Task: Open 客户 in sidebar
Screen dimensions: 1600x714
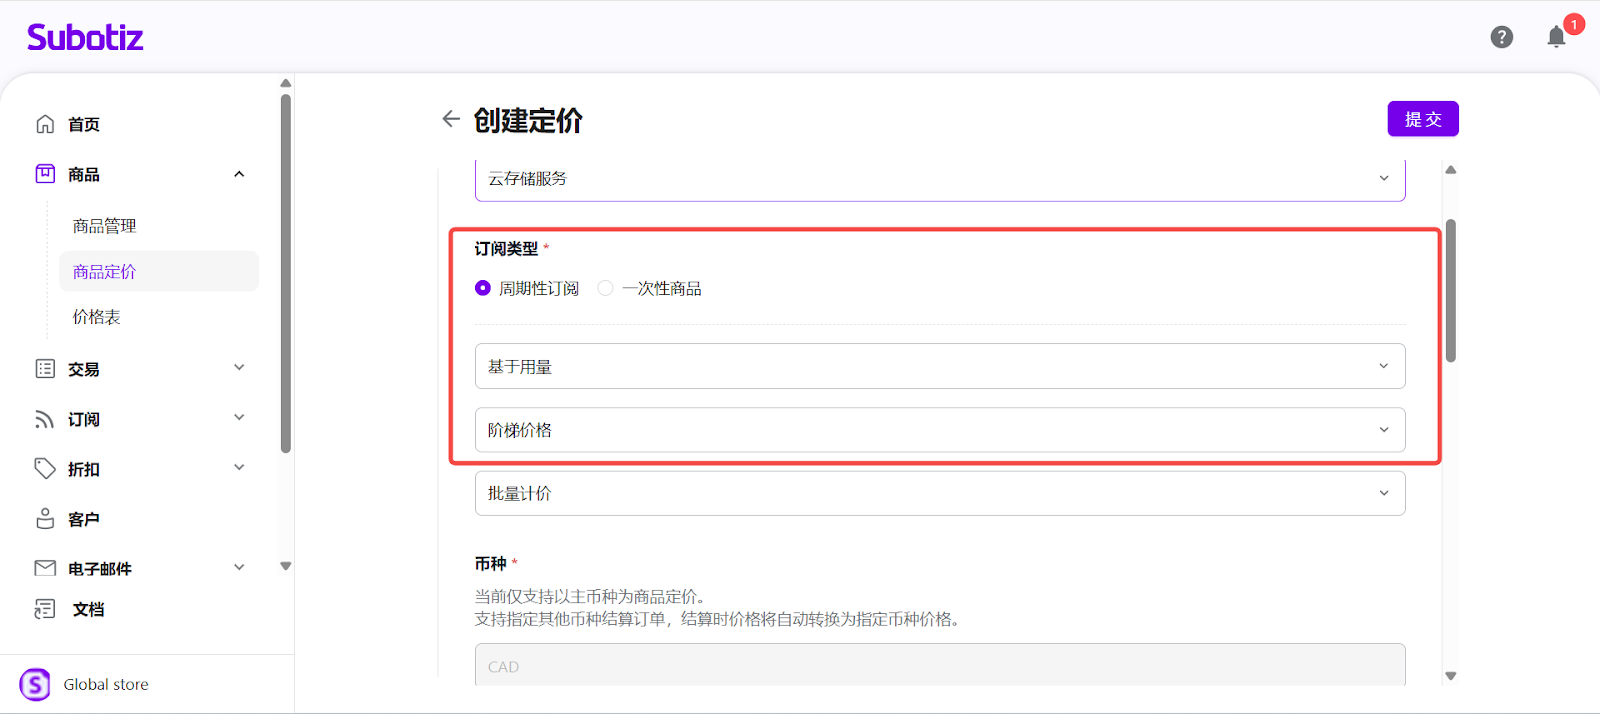Action: pos(84,519)
